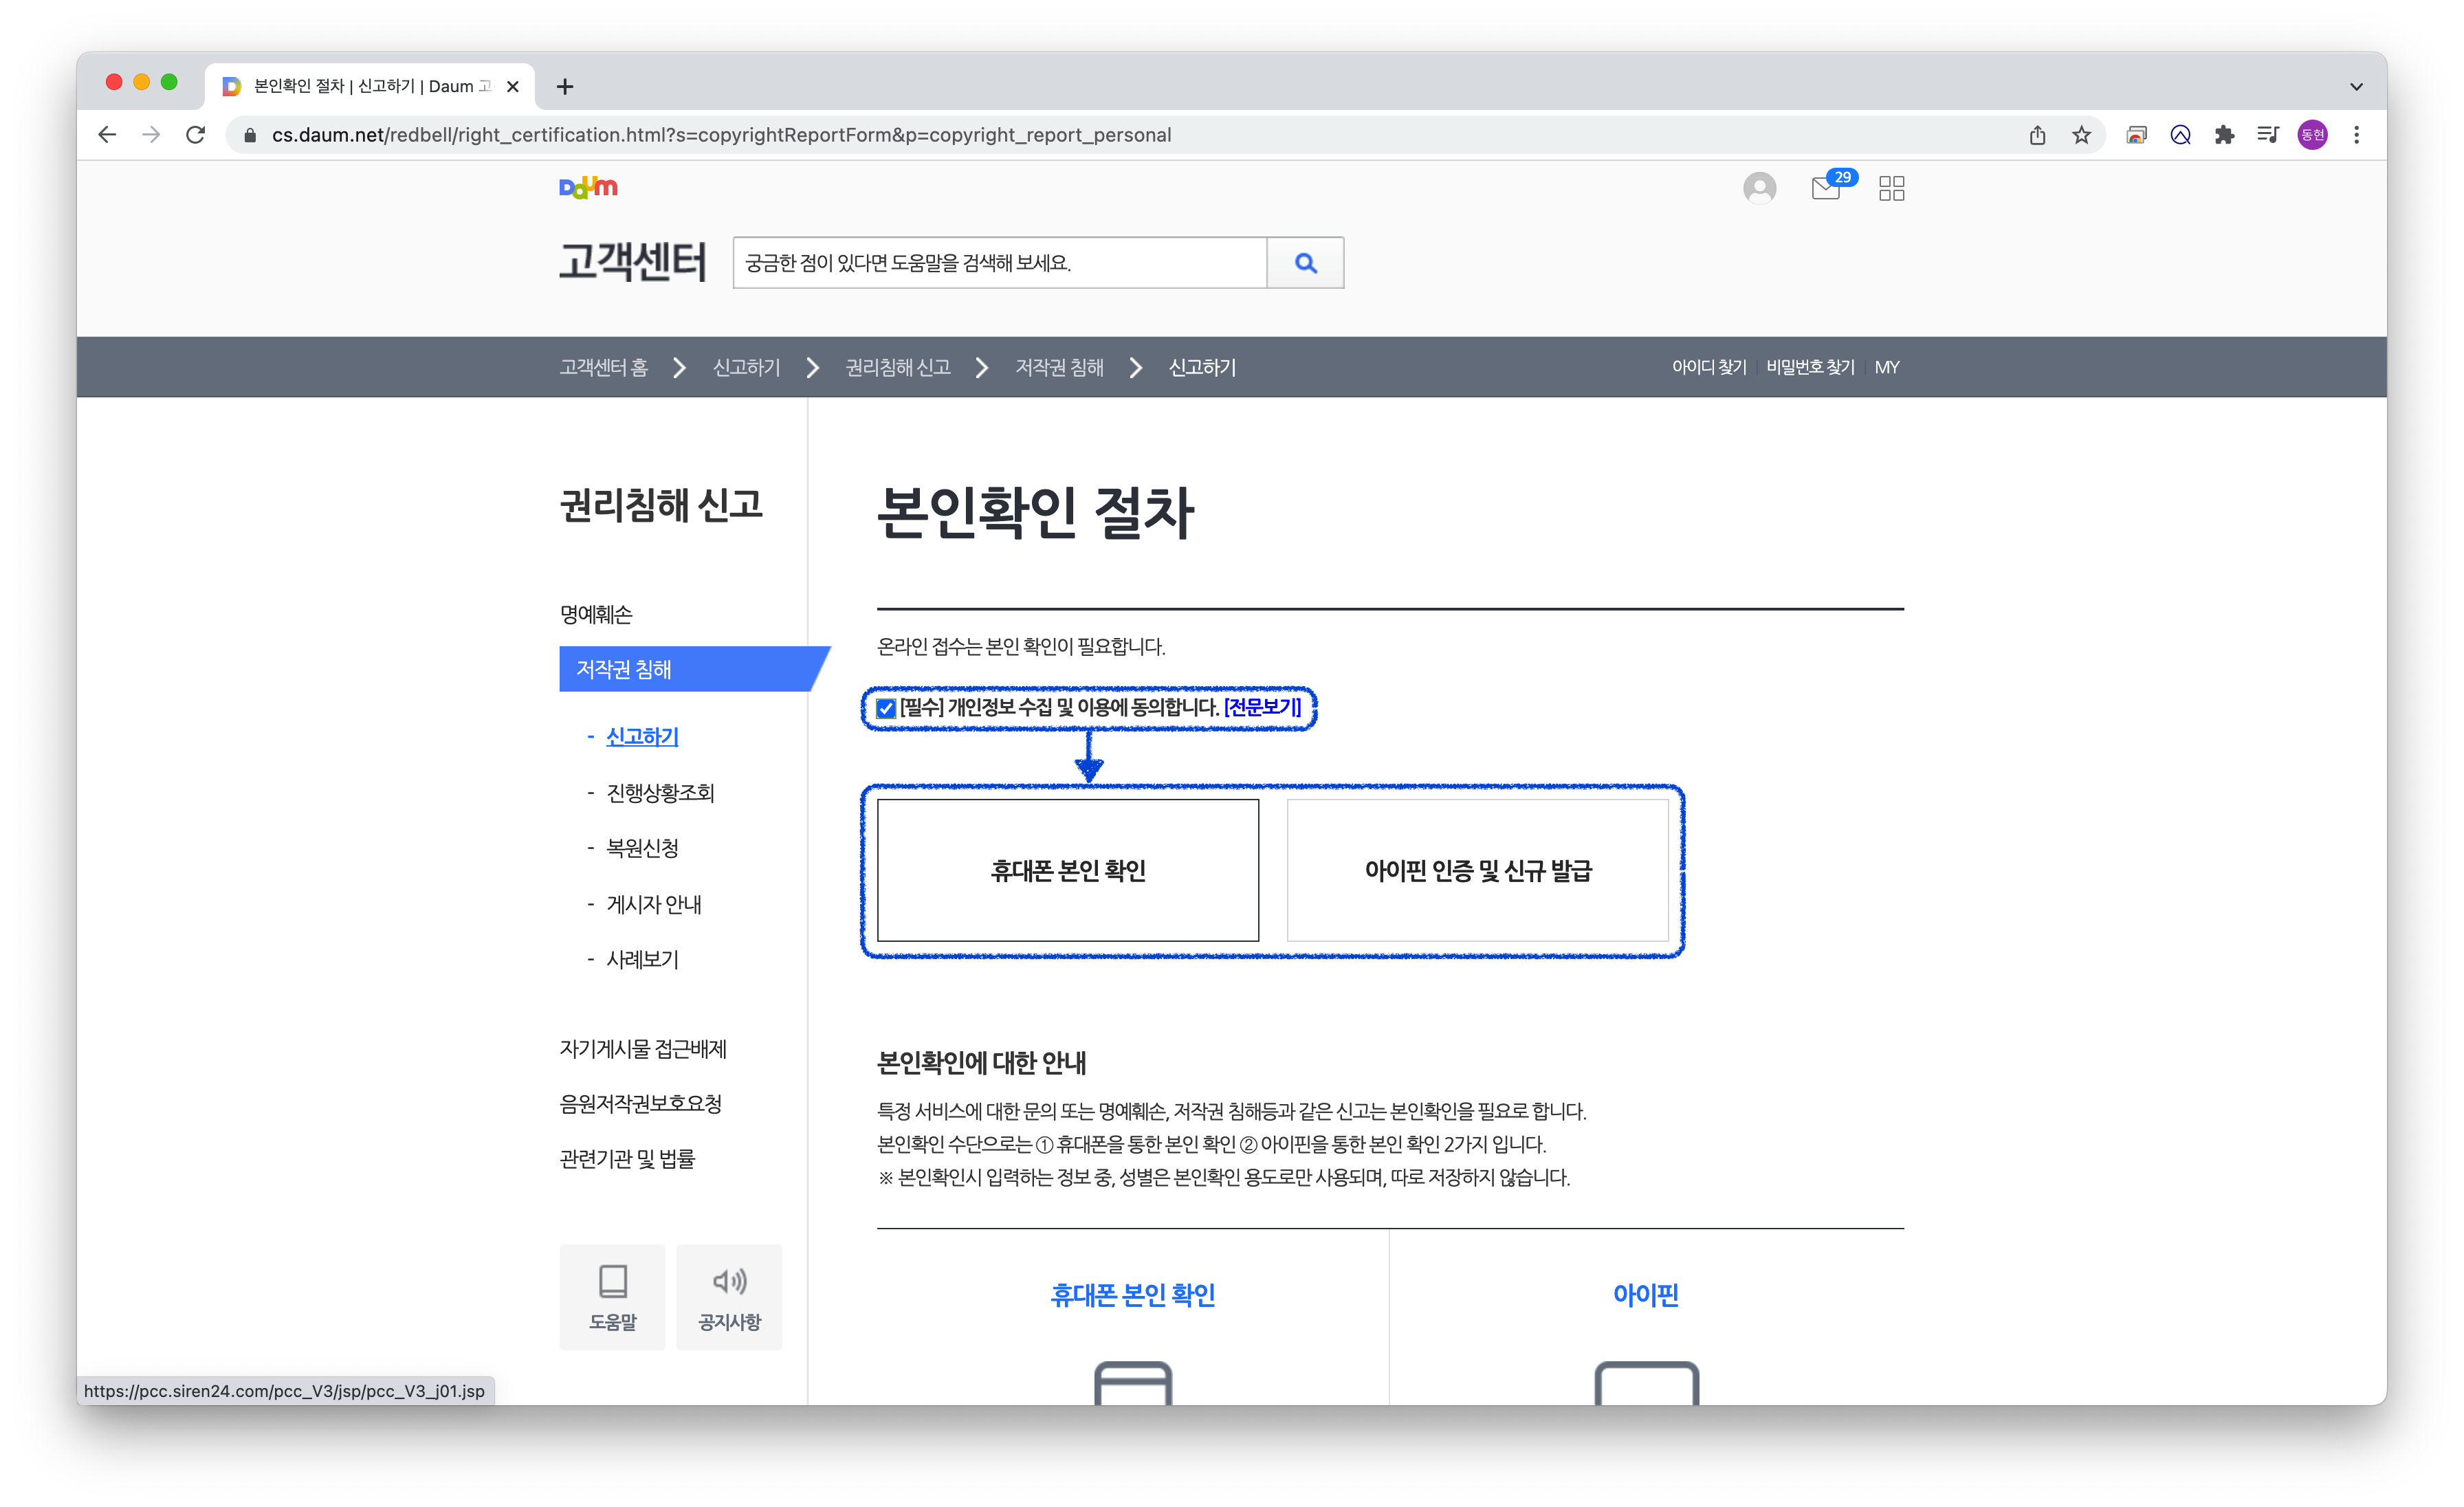
Task: Open the purple Chrome profile avatar
Action: (x=2312, y=135)
